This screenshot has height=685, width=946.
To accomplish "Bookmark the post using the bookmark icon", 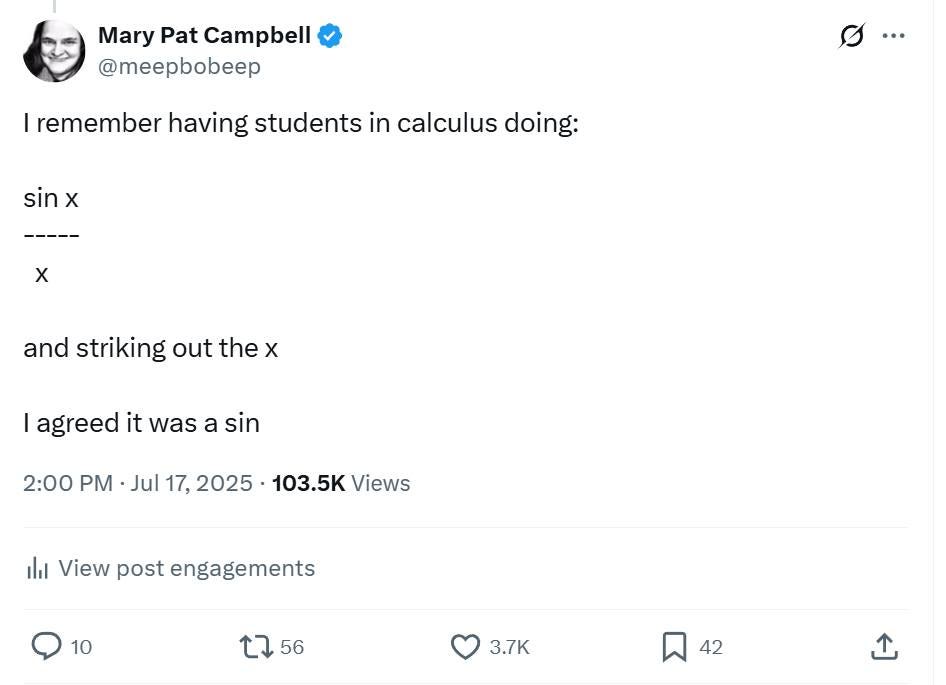I will [x=675, y=647].
